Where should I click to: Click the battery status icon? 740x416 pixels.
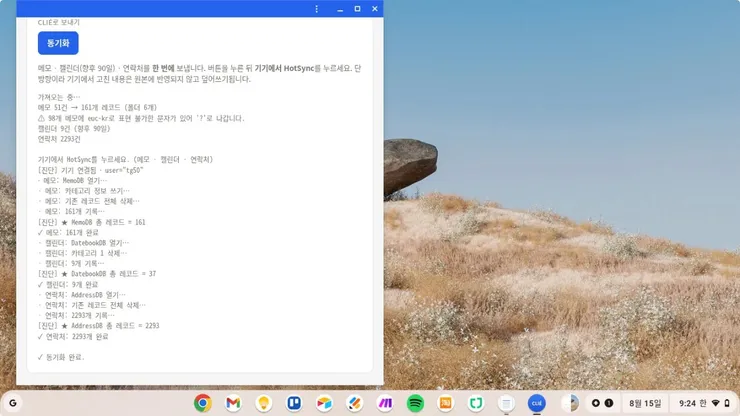[727, 403]
